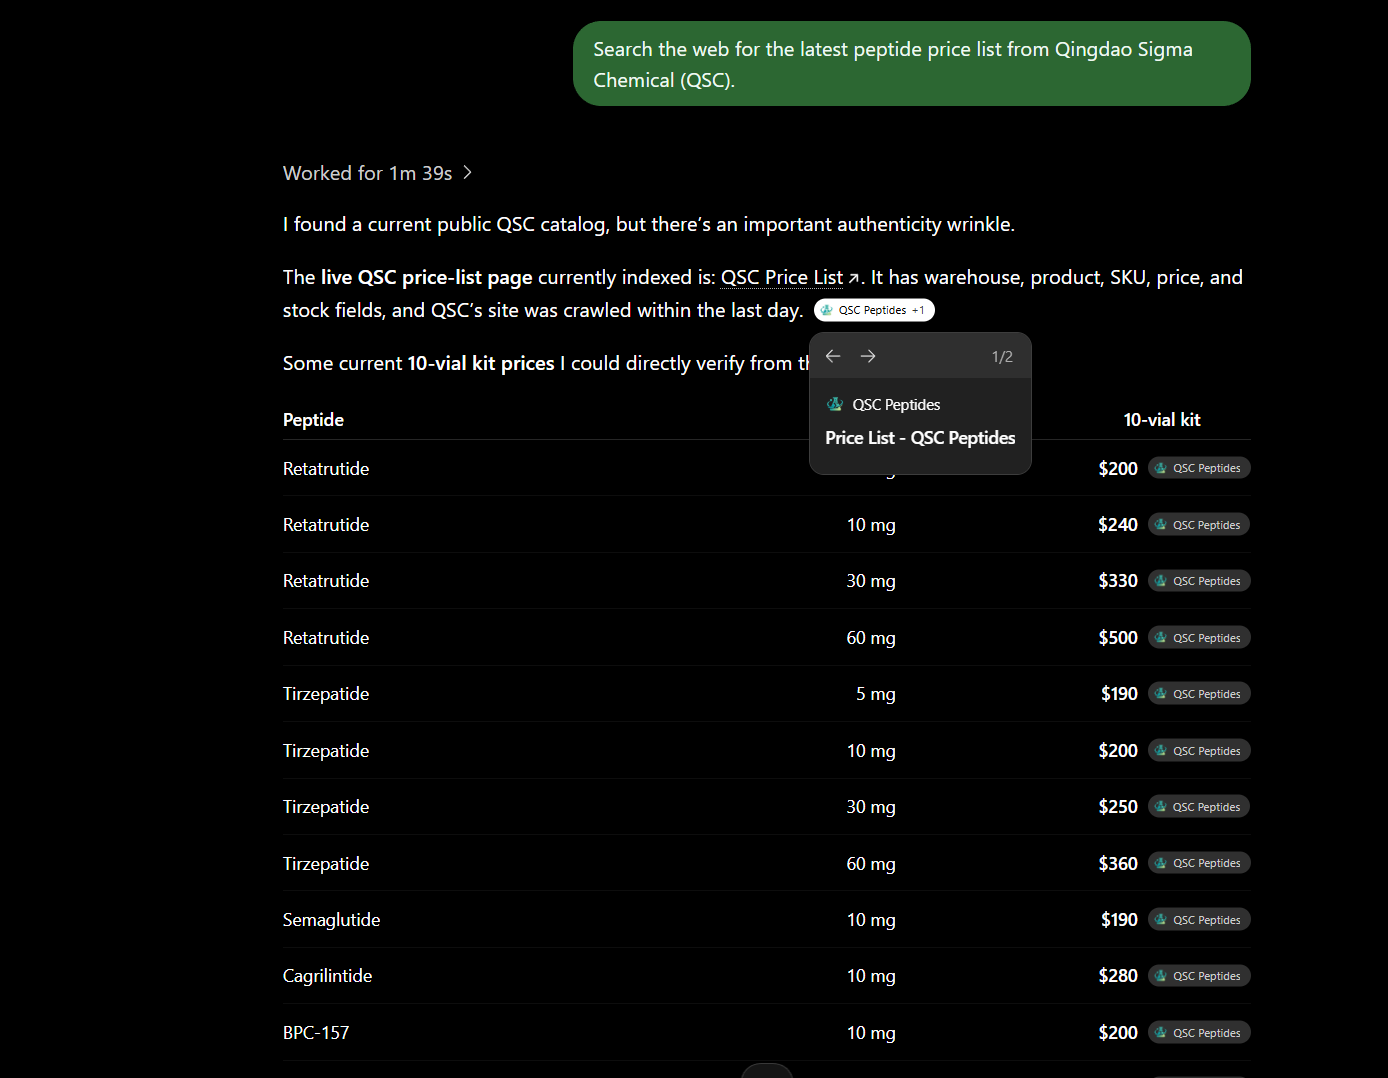The width and height of the screenshot is (1388, 1078).
Task: Open QSC Peptides chip in first Retatrutide row
Action: pos(1199,468)
